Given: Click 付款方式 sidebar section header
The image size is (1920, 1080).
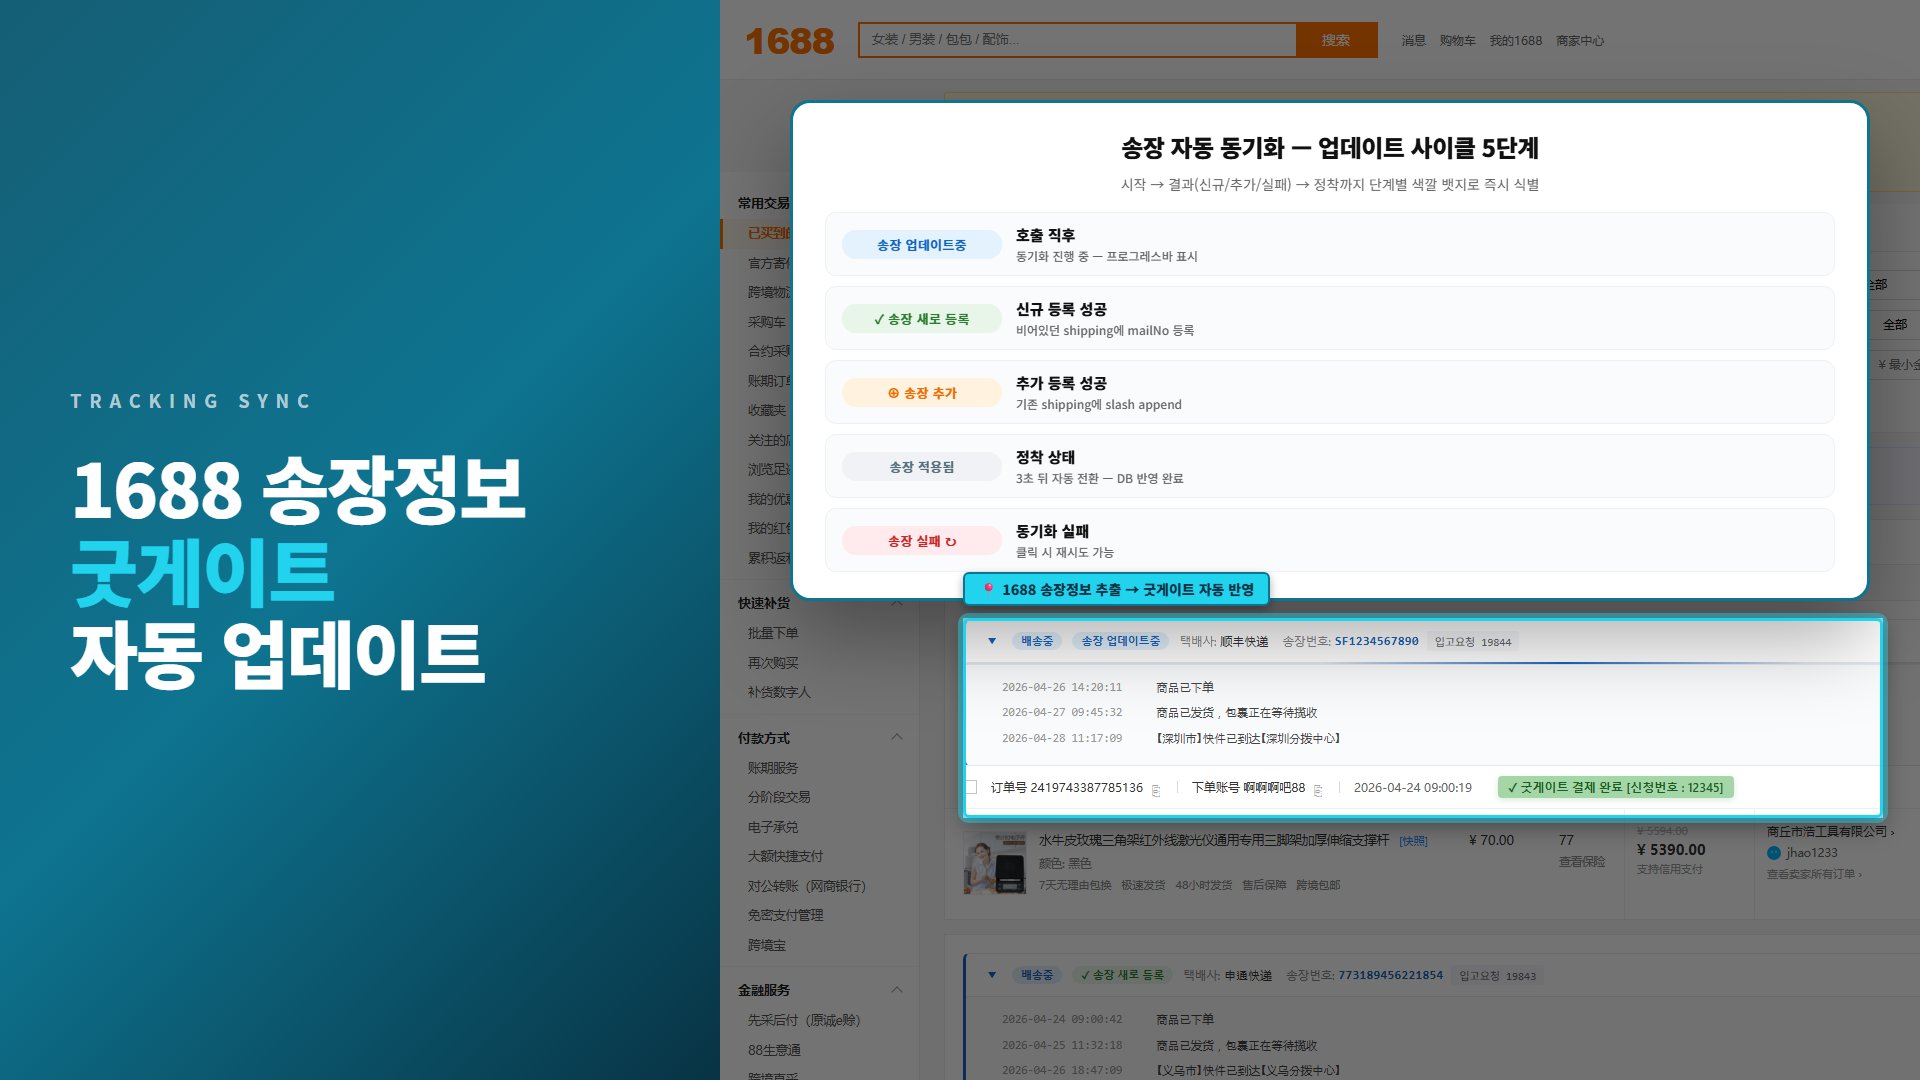Looking at the screenshot, I should 764,738.
